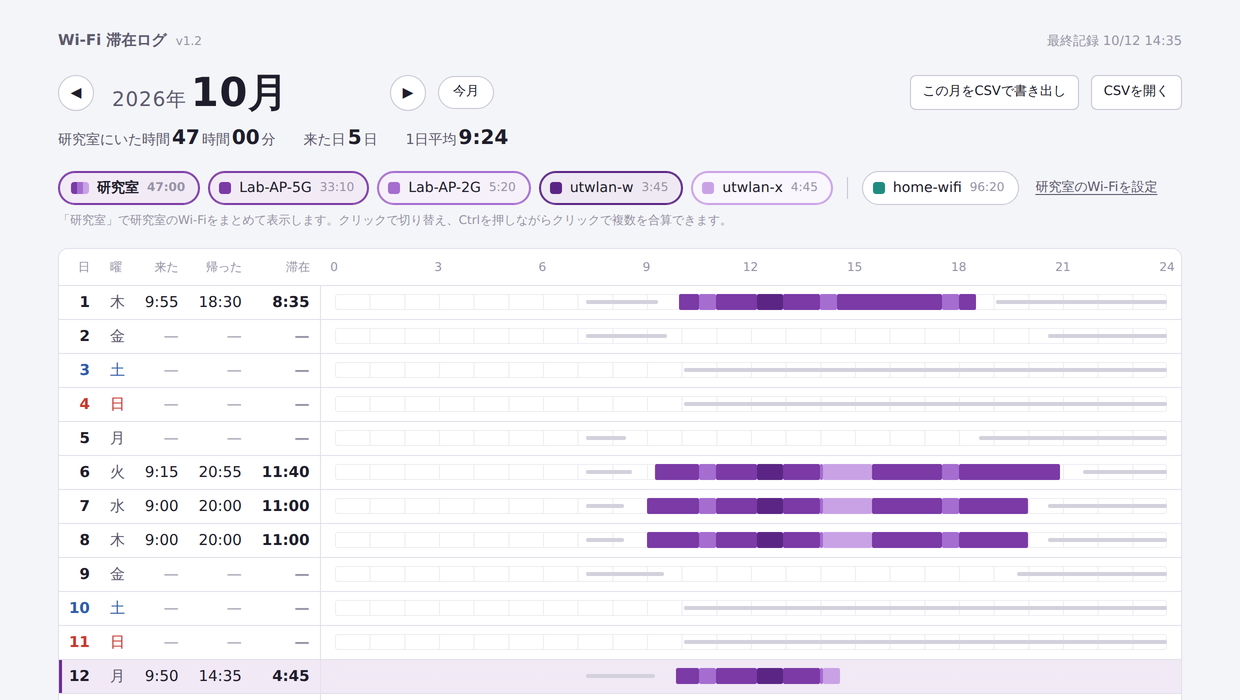Click the Wi-Fi 滞在ログ title
Image resolution: width=1240 pixels, height=700 pixels.
[x=112, y=40]
